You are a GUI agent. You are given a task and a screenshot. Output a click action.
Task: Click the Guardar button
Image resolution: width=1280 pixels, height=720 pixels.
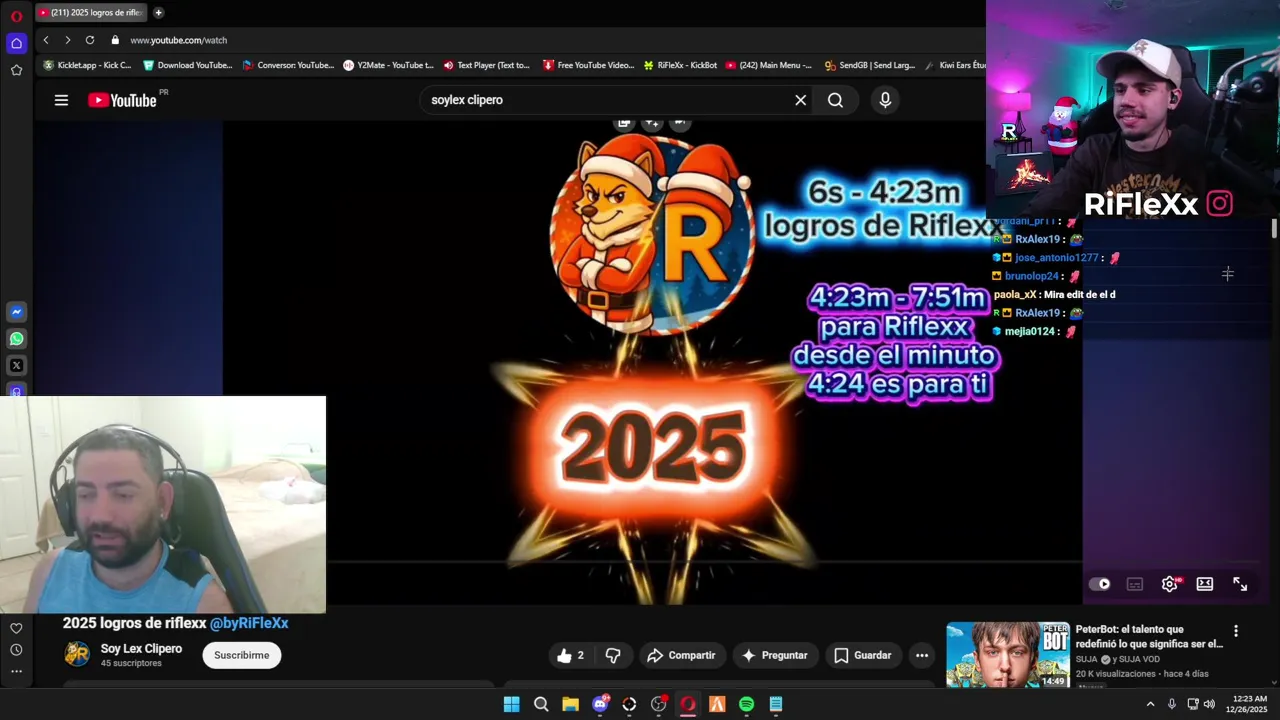[x=862, y=656]
